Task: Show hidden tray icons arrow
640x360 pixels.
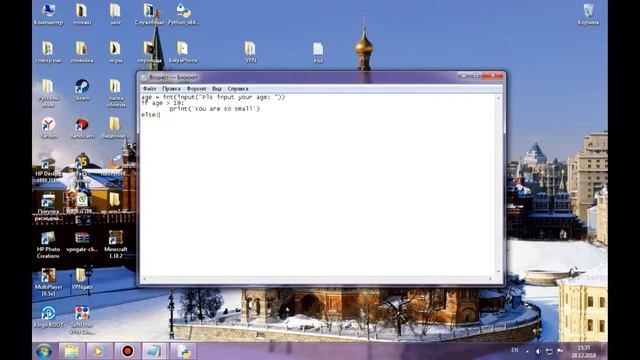Action: click(x=527, y=351)
